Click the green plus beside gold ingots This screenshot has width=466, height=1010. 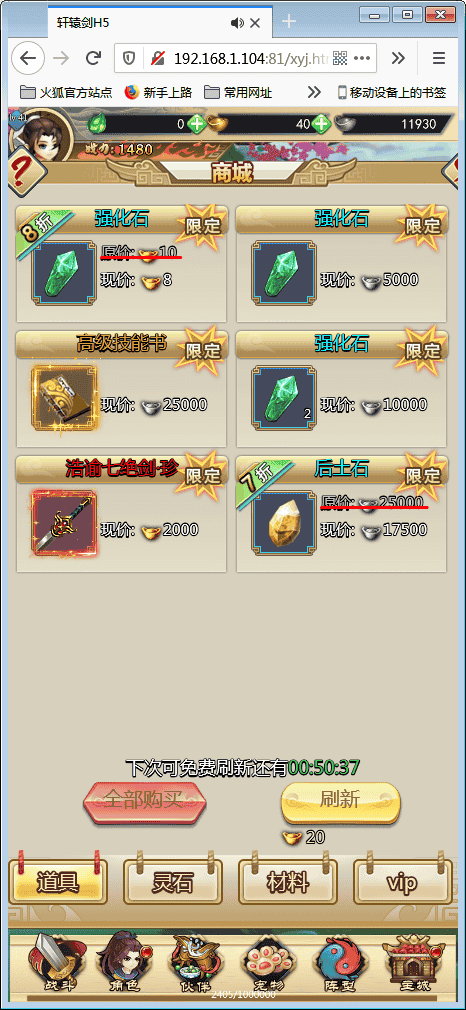[x=321, y=124]
